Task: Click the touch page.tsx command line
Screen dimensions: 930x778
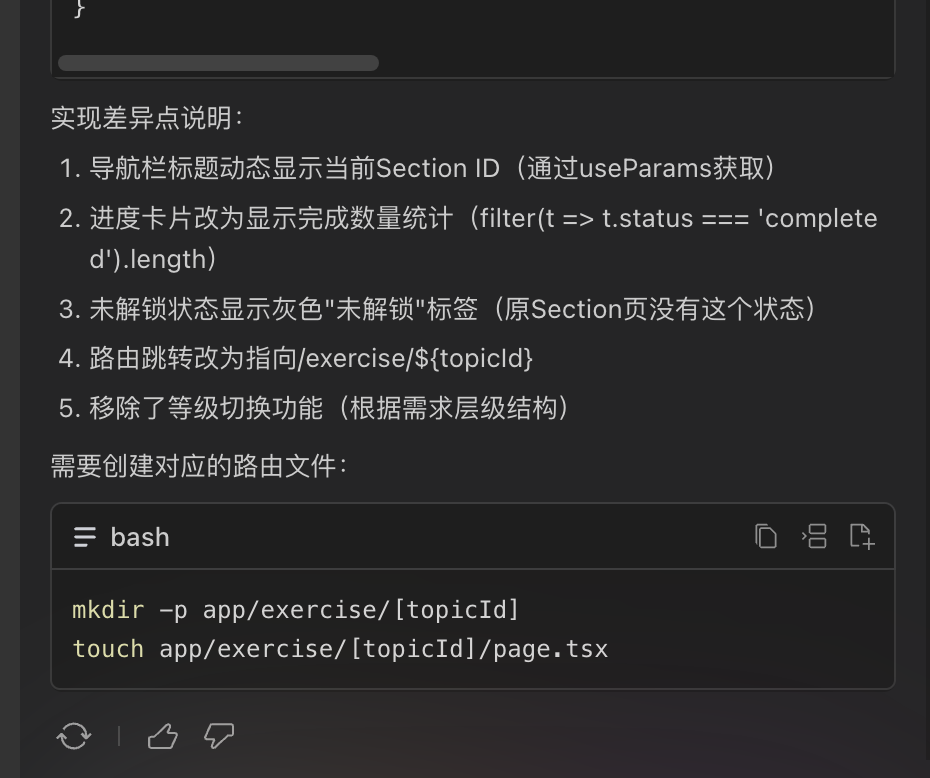Action: click(x=340, y=649)
